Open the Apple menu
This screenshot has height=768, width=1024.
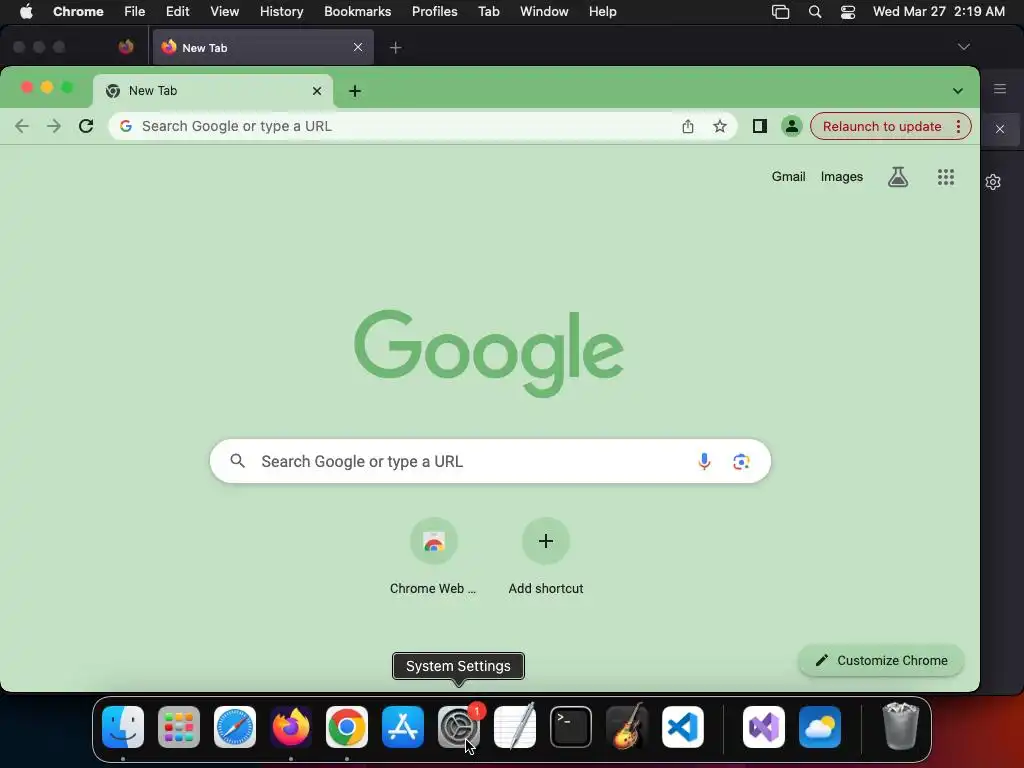point(26,11)
